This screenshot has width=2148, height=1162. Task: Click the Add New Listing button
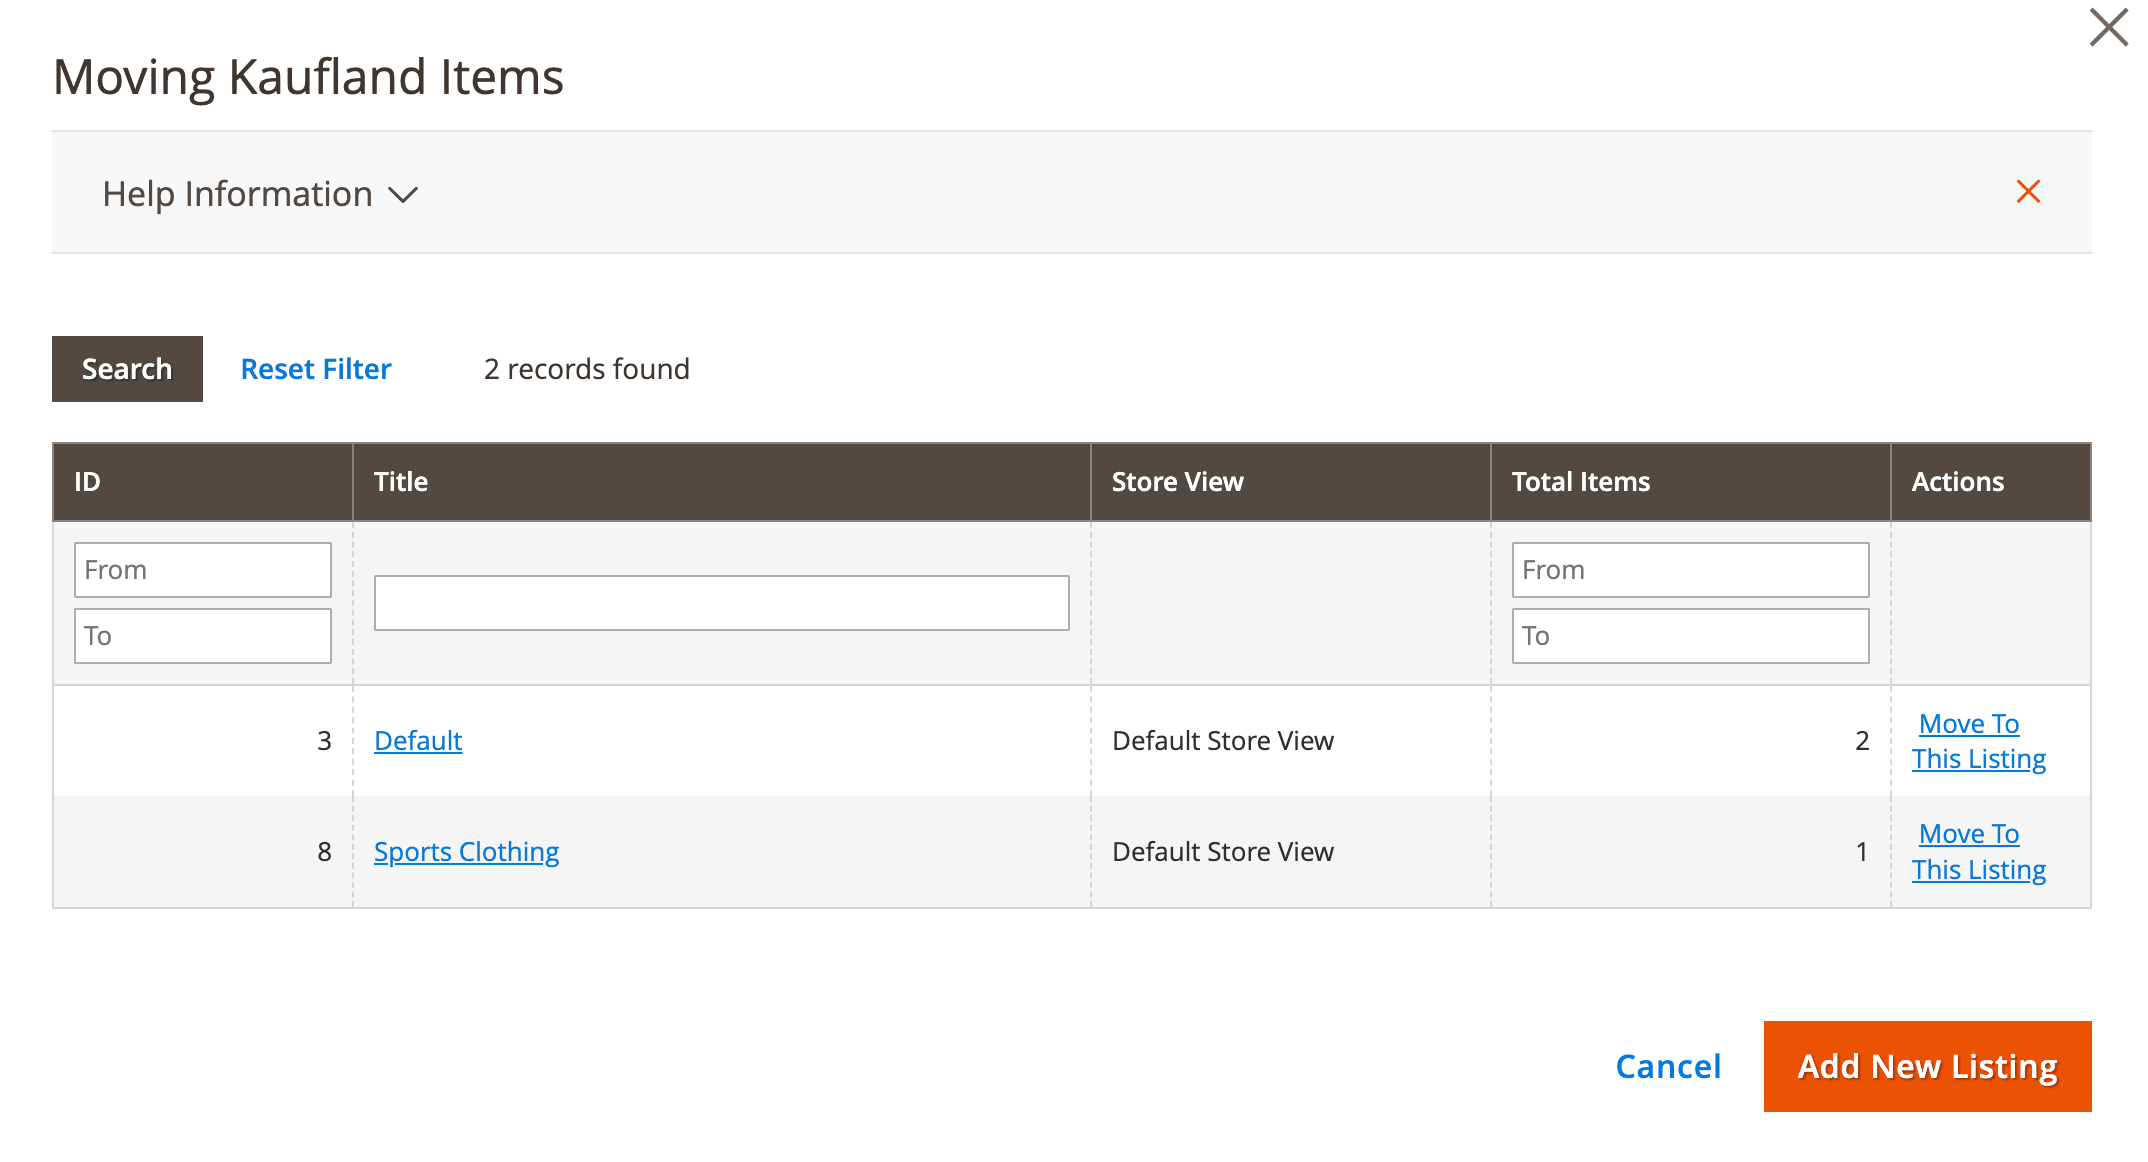tap(1927, 1066)
